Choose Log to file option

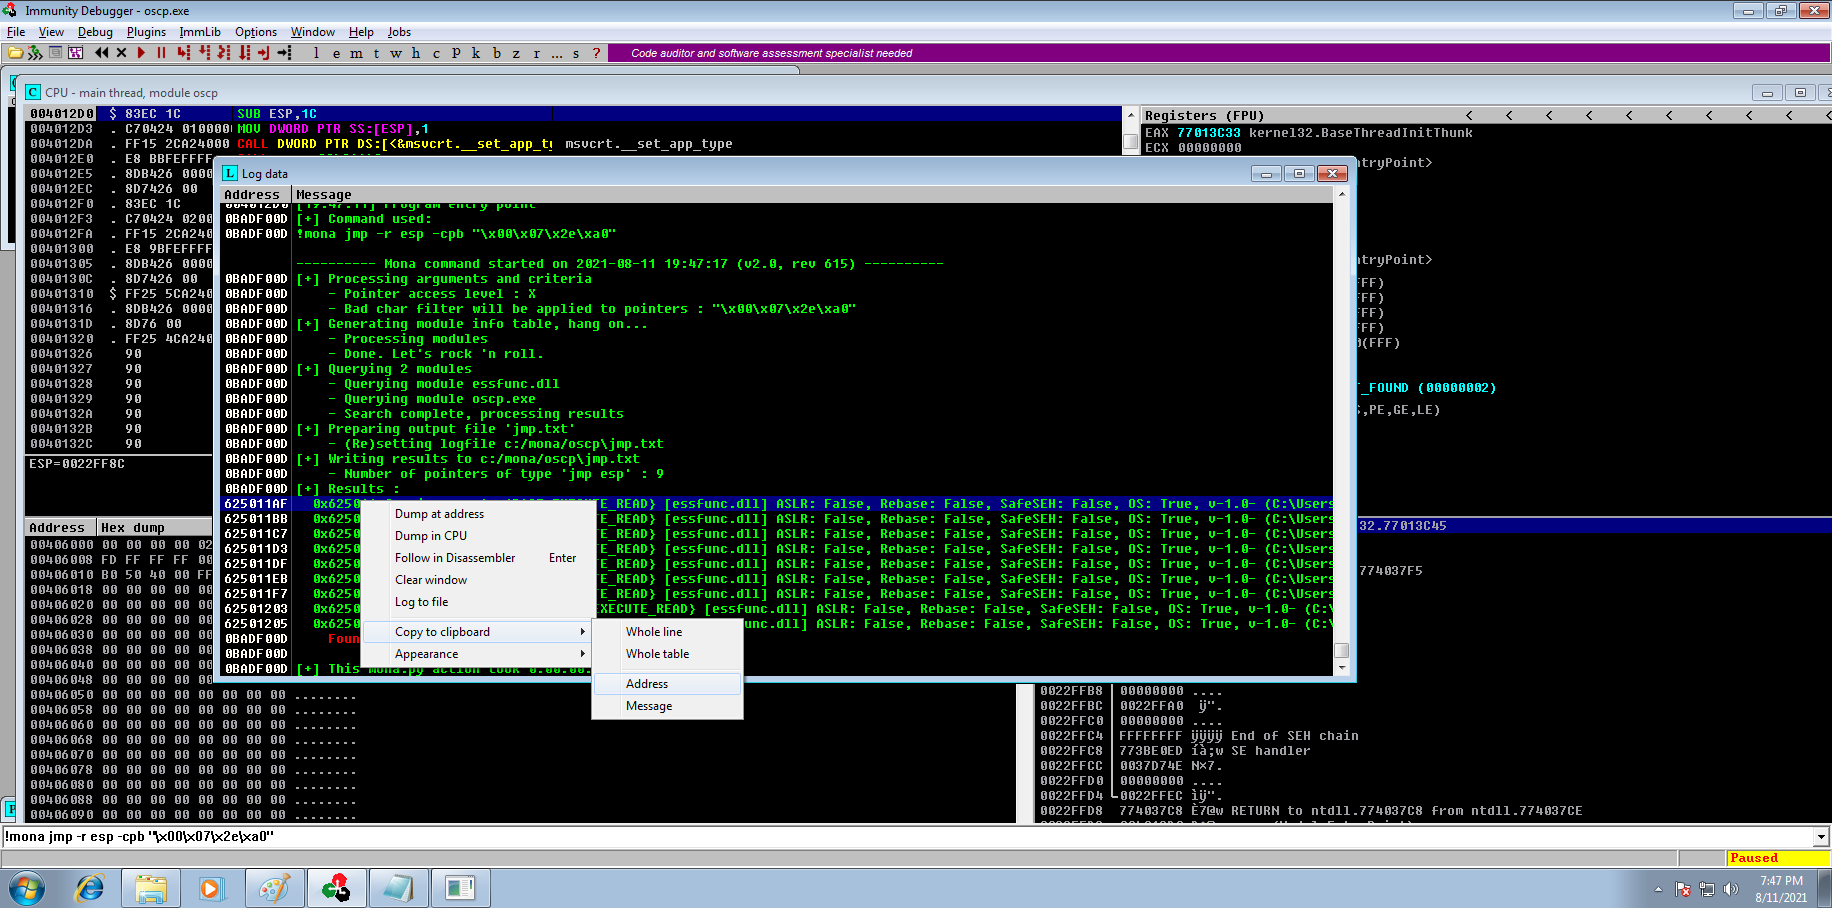[477, 602]
